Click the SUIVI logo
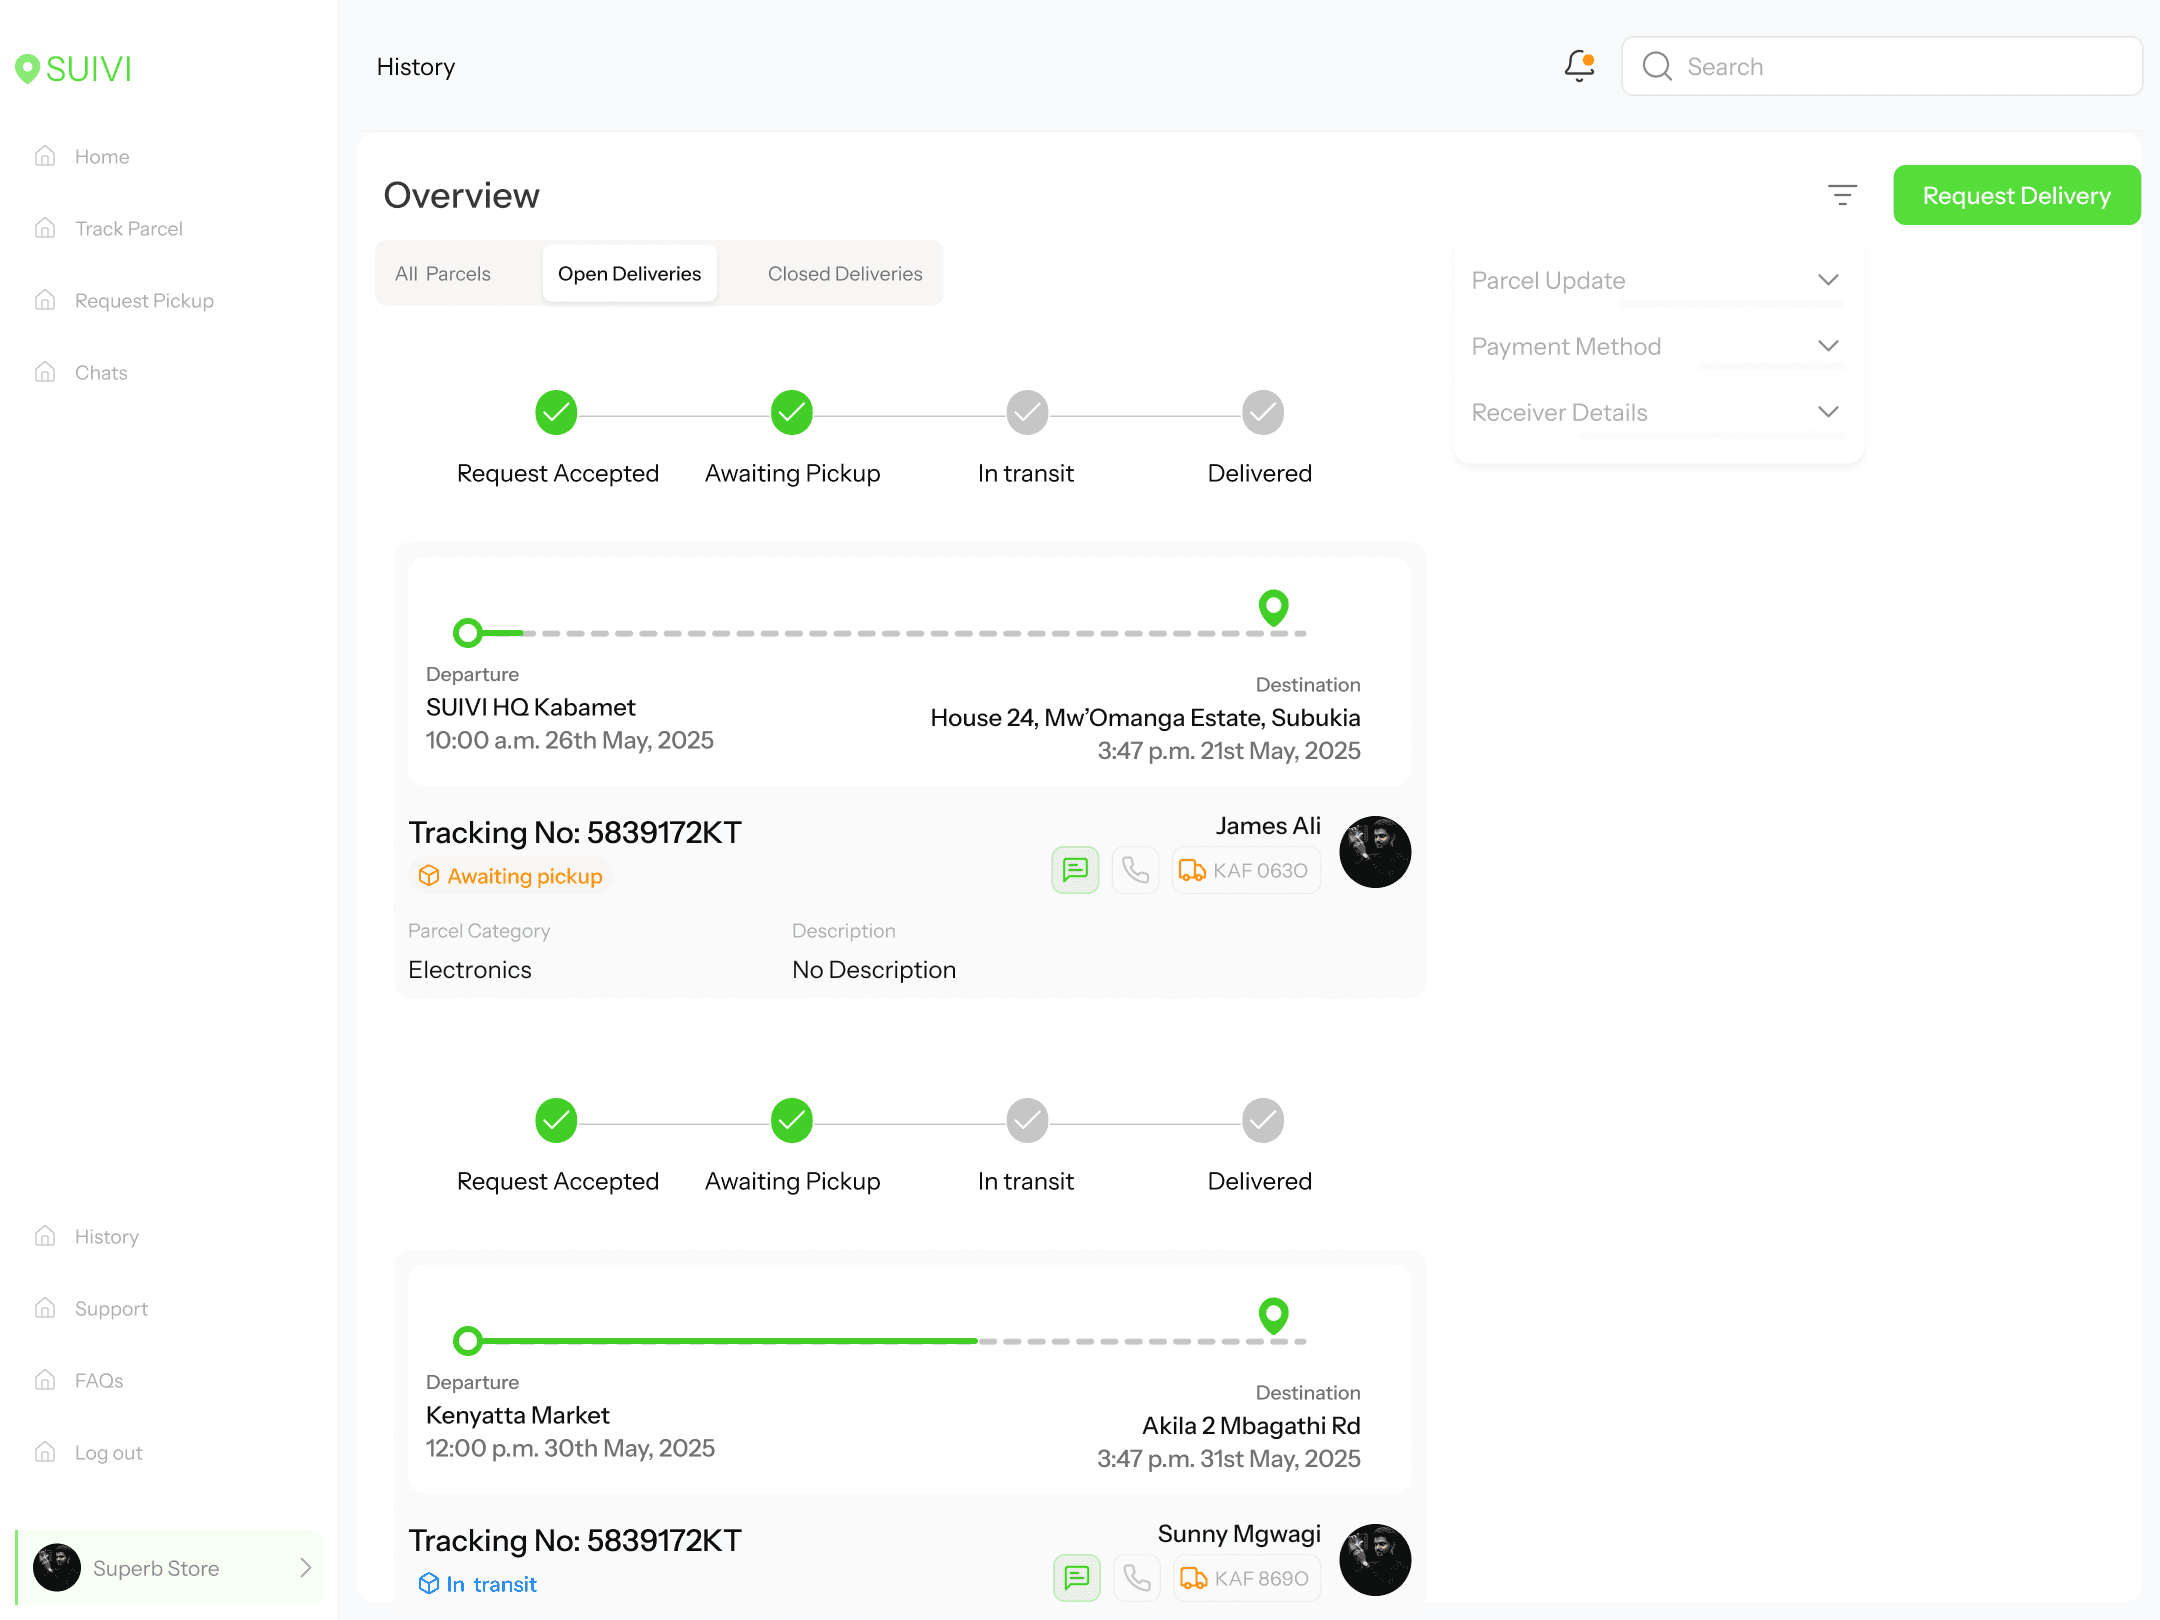This screenshot has height=1620, width=2160. (x=75, y=68)
